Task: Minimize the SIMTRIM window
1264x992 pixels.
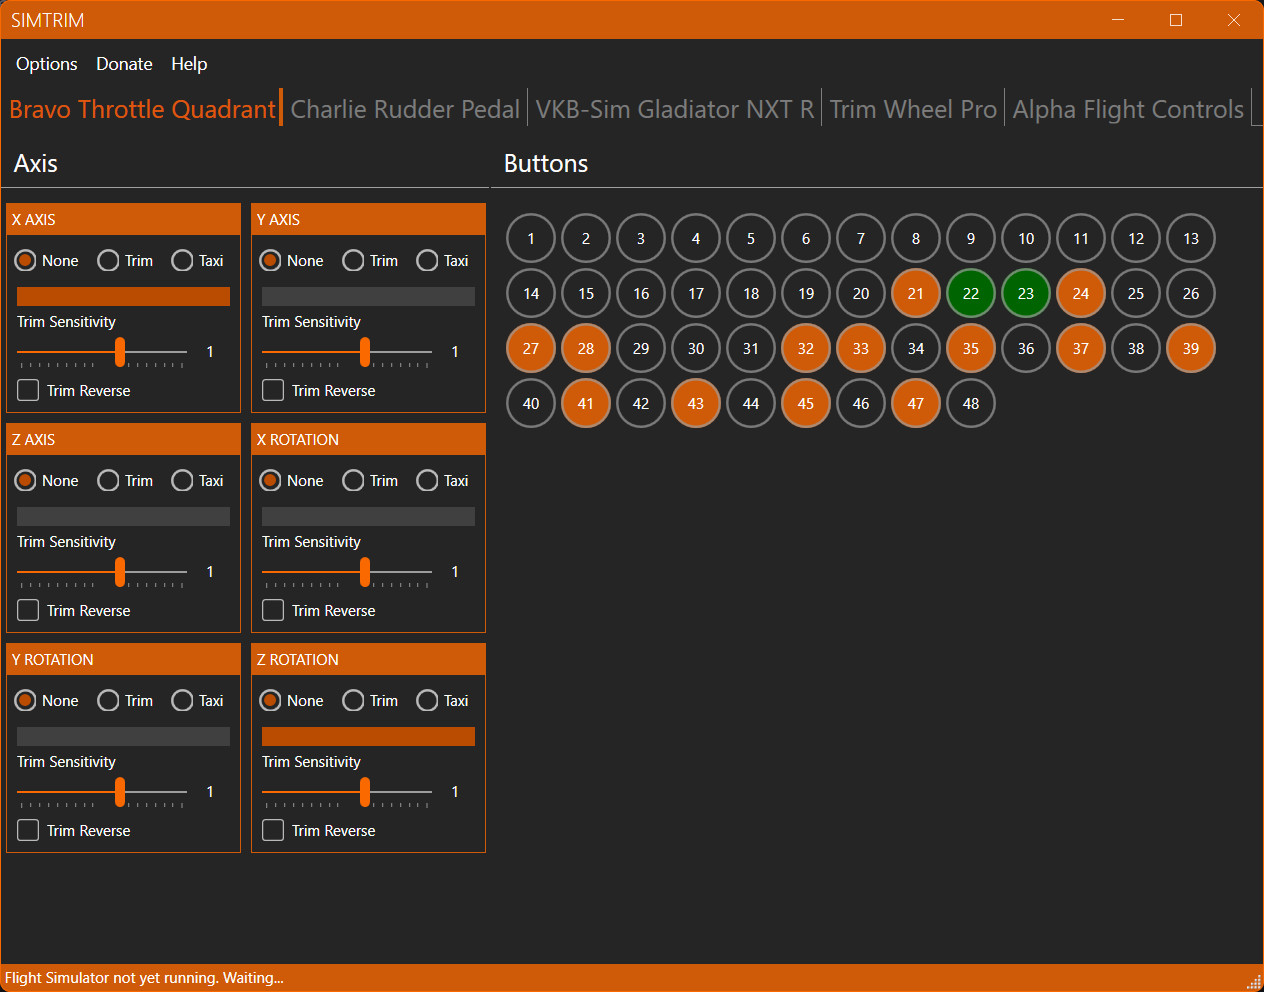Action: tap(1118, 20)
